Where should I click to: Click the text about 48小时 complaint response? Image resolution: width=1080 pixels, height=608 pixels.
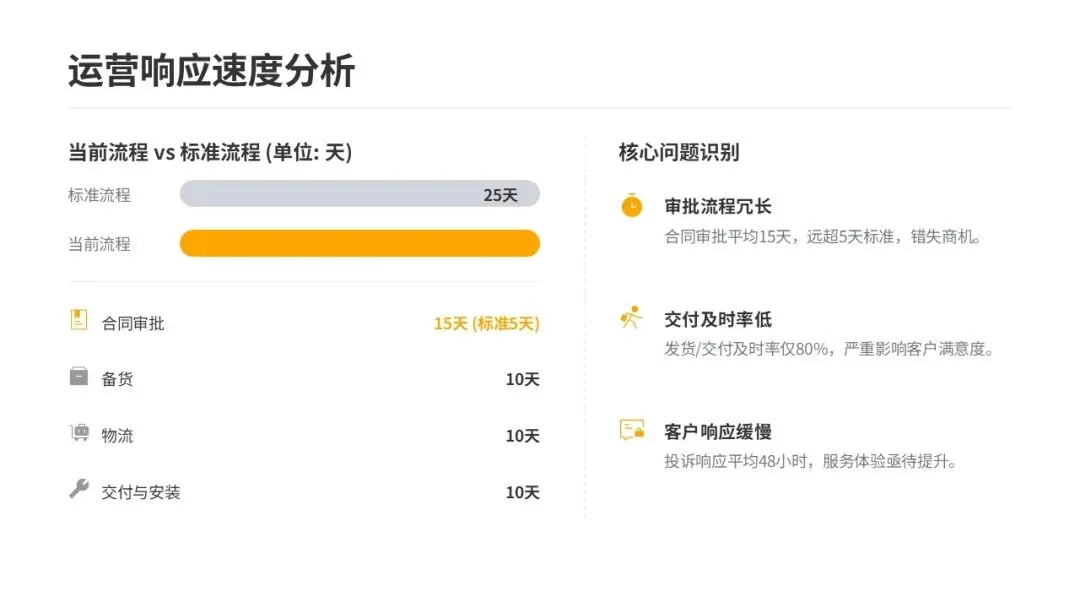(811, 462)
